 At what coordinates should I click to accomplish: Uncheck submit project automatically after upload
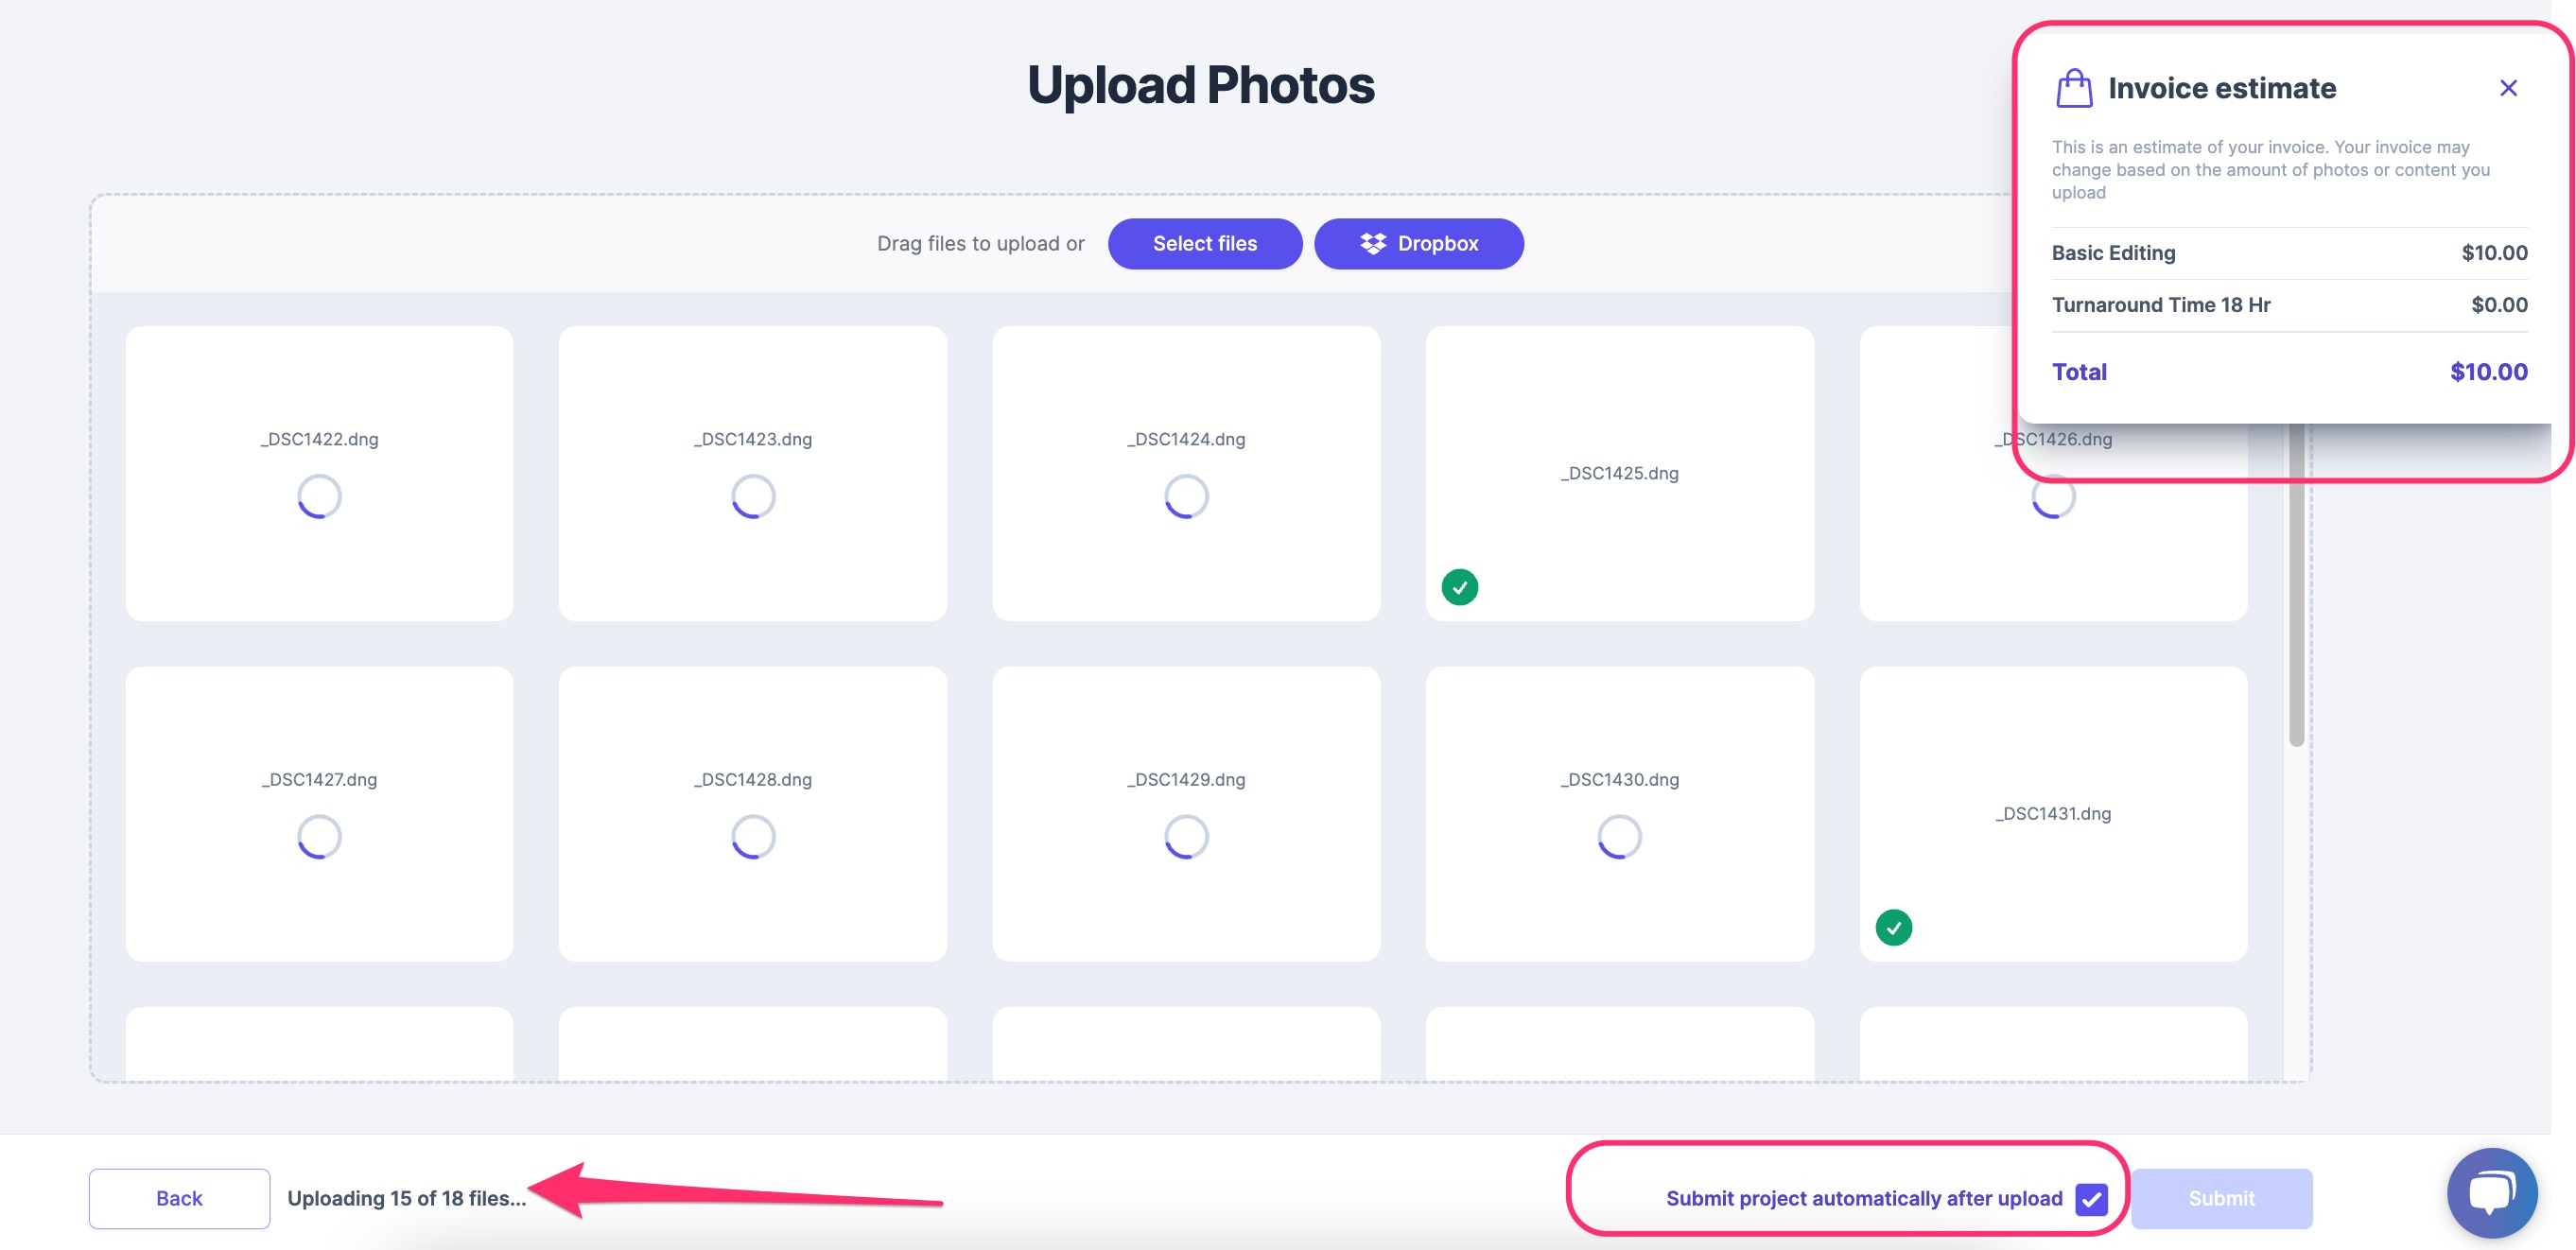[x=2091, y=1198]
